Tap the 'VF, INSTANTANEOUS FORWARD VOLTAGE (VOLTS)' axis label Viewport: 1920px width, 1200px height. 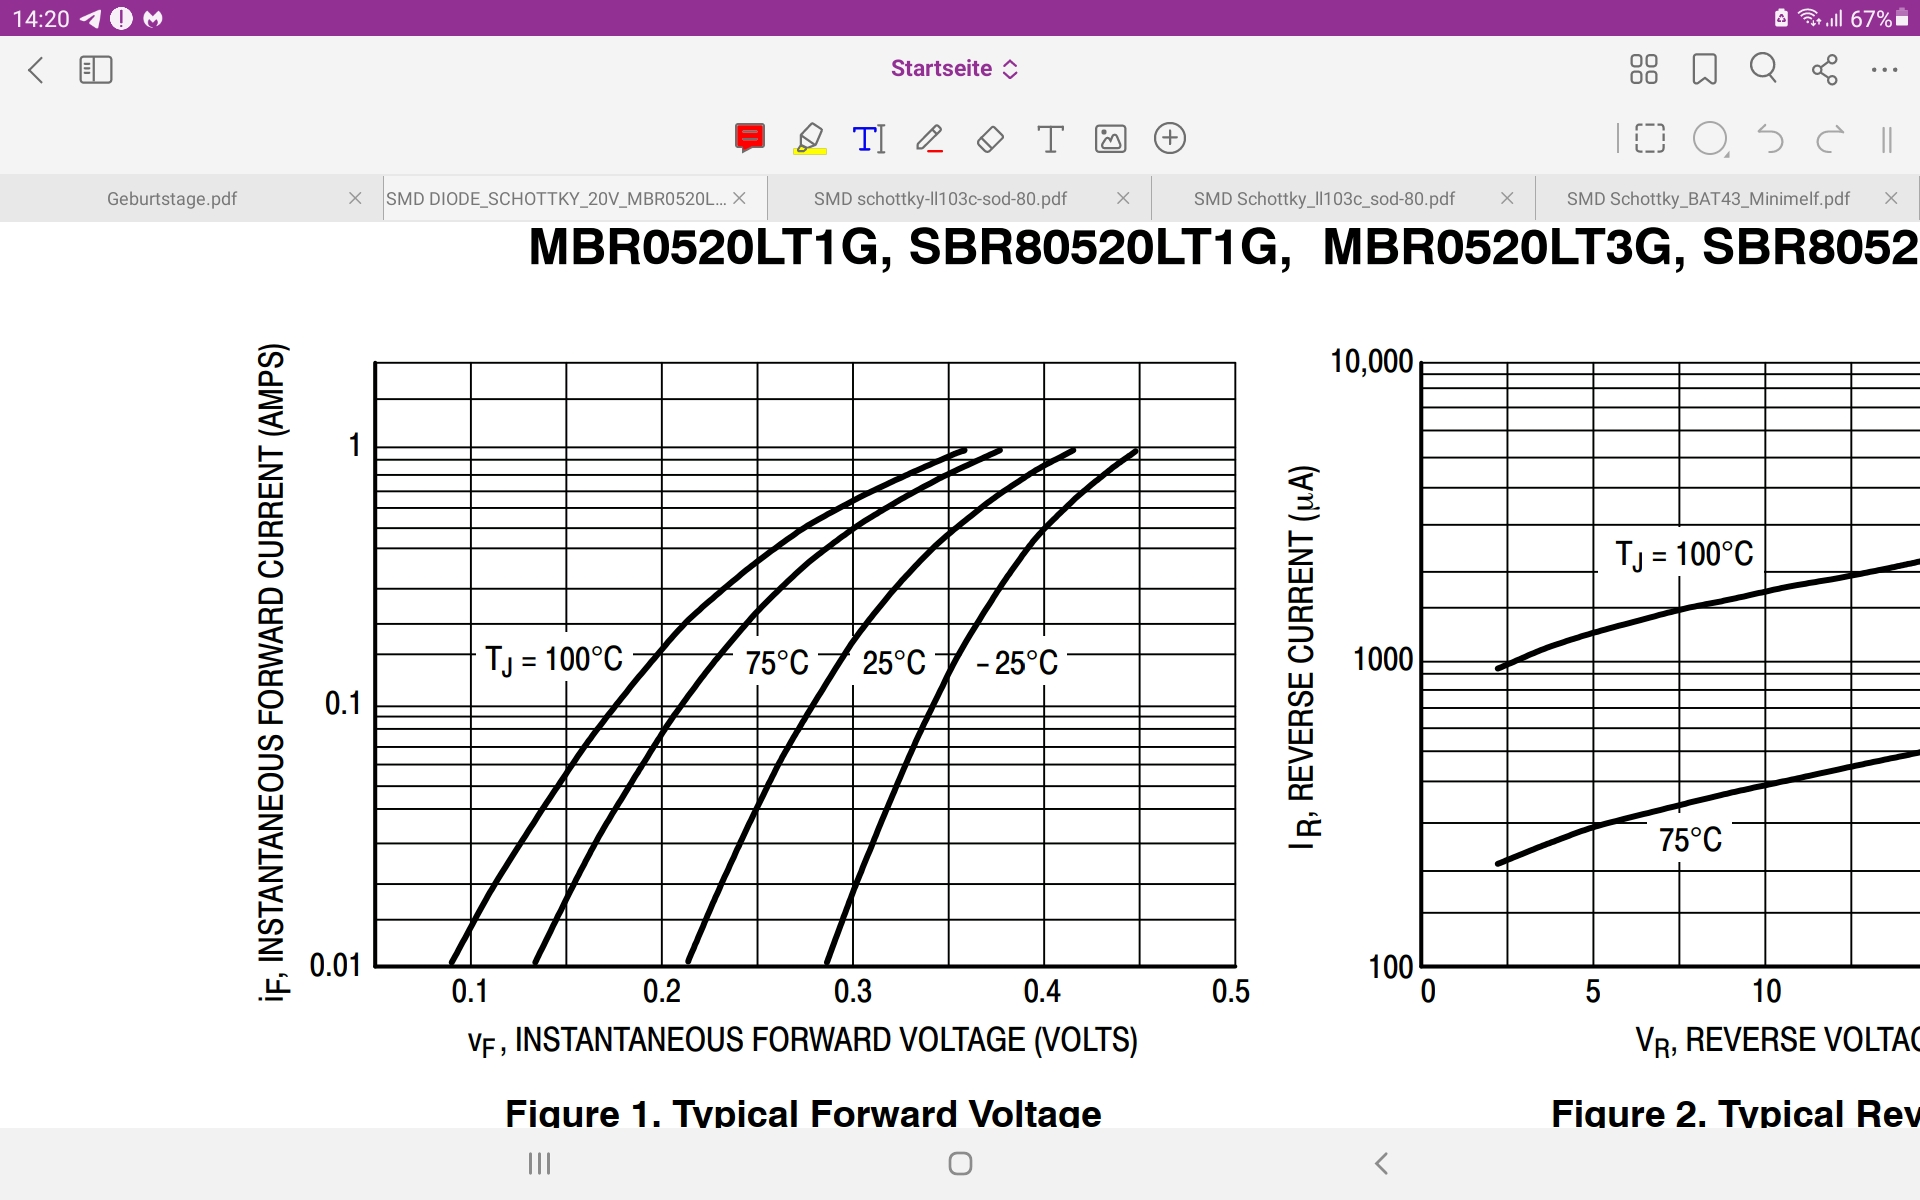click(803, 1041)
